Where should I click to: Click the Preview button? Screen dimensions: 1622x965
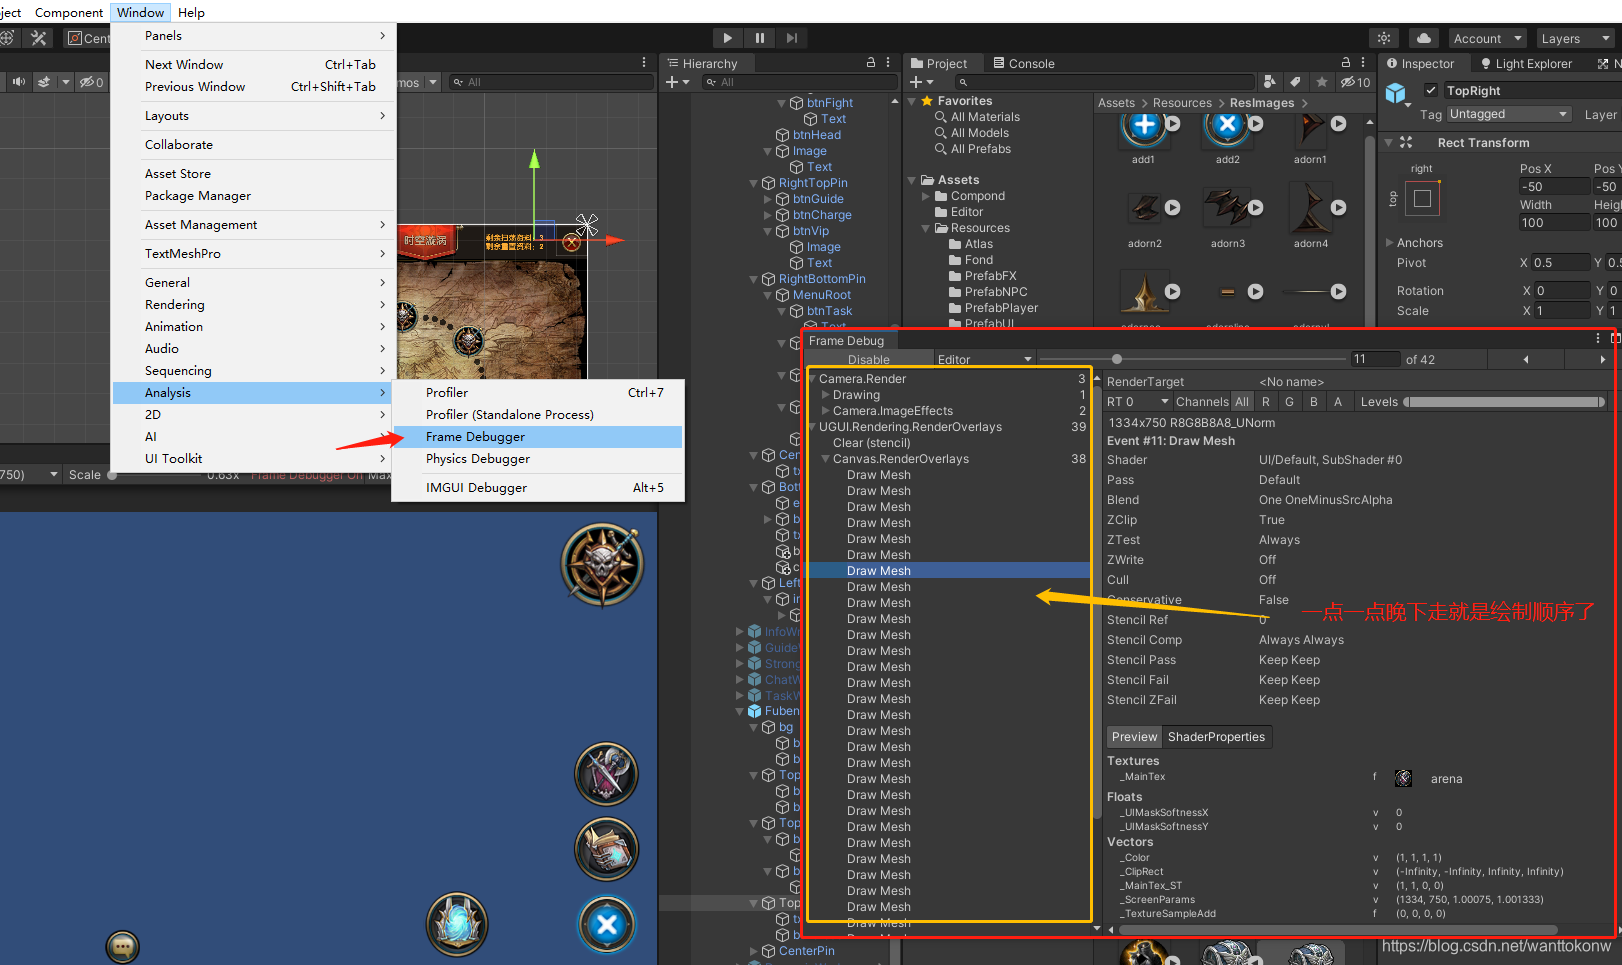click(1134, 737)
